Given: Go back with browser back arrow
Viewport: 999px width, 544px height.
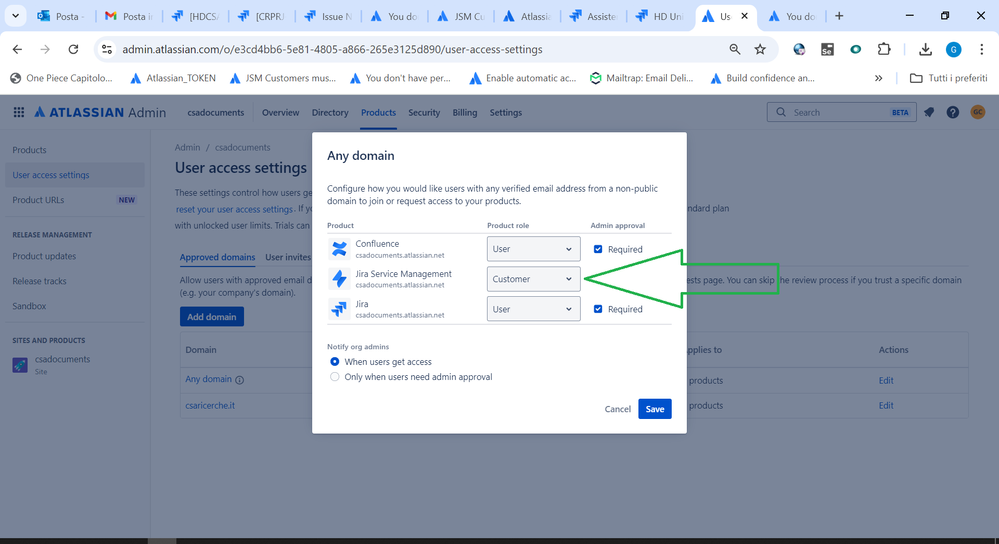Looking at the screenshot, I should click(17, 49).
